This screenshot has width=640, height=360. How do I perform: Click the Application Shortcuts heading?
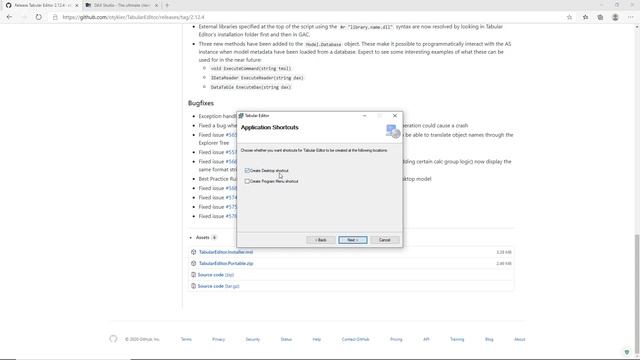pos(270,127)
